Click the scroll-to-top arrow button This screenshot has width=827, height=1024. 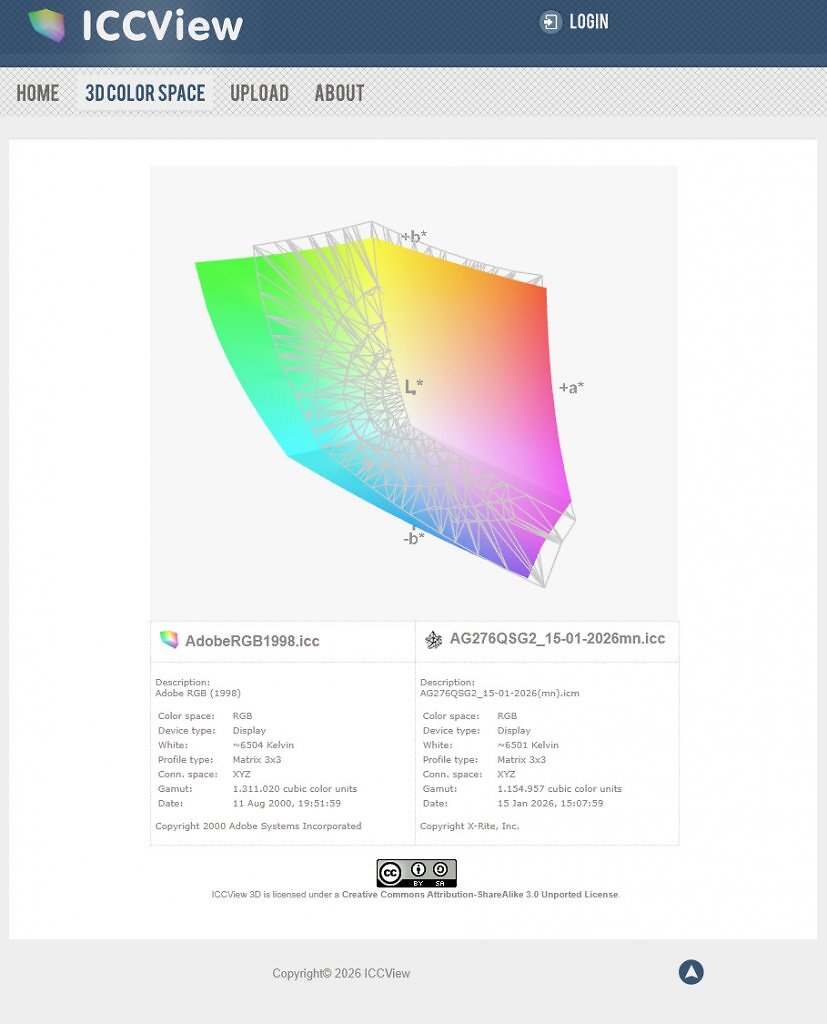click(691, 972)
